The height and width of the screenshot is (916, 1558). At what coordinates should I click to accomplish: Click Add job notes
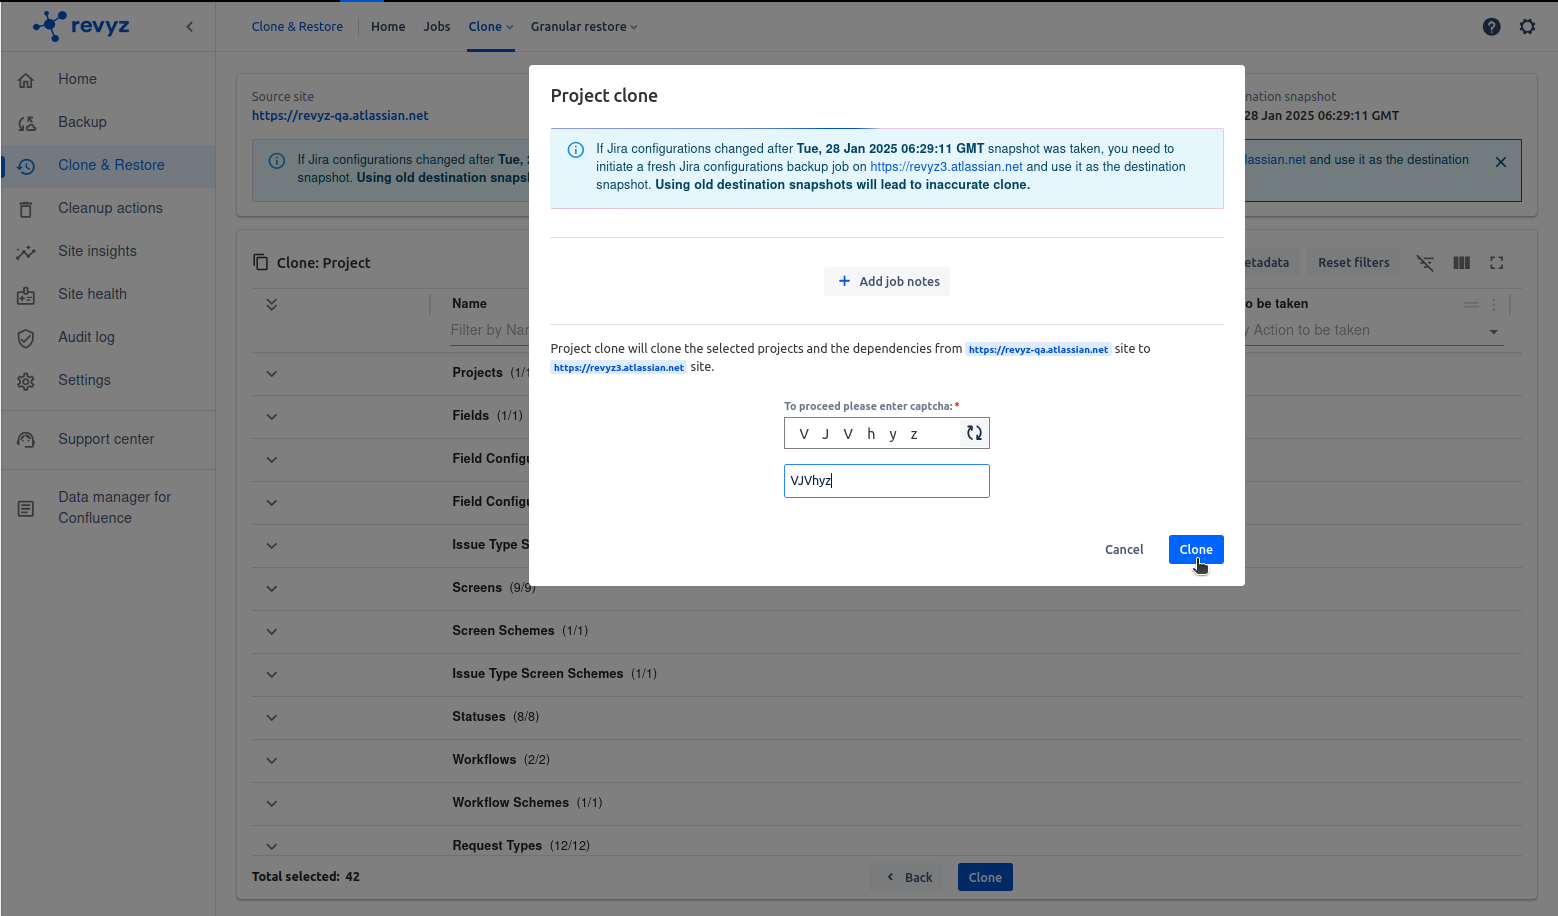tap(887, 282)
